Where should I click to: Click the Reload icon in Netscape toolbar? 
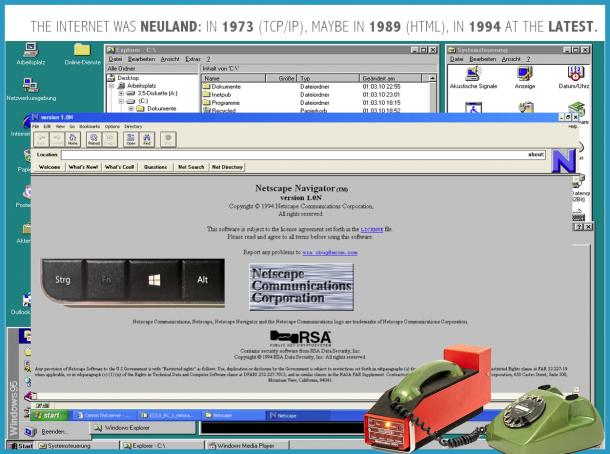point(93,140)
